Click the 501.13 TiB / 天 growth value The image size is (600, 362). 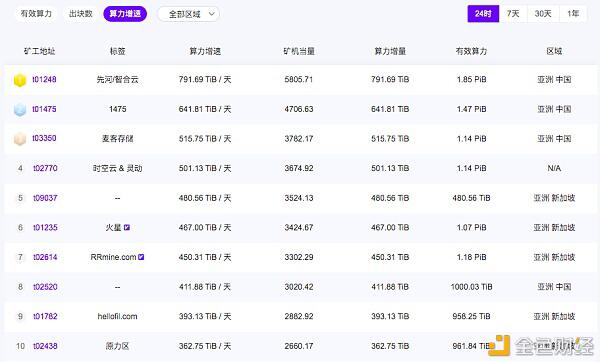[205, 168]
